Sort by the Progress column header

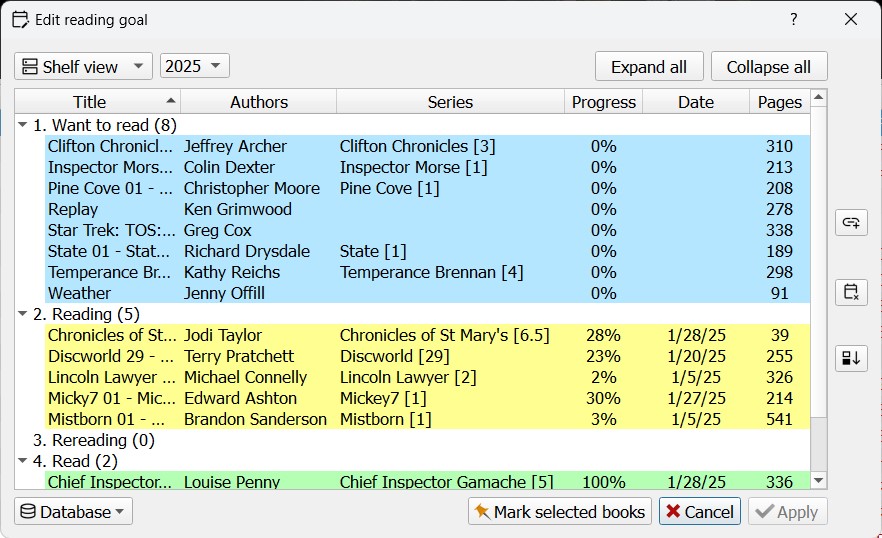(603, 102)
